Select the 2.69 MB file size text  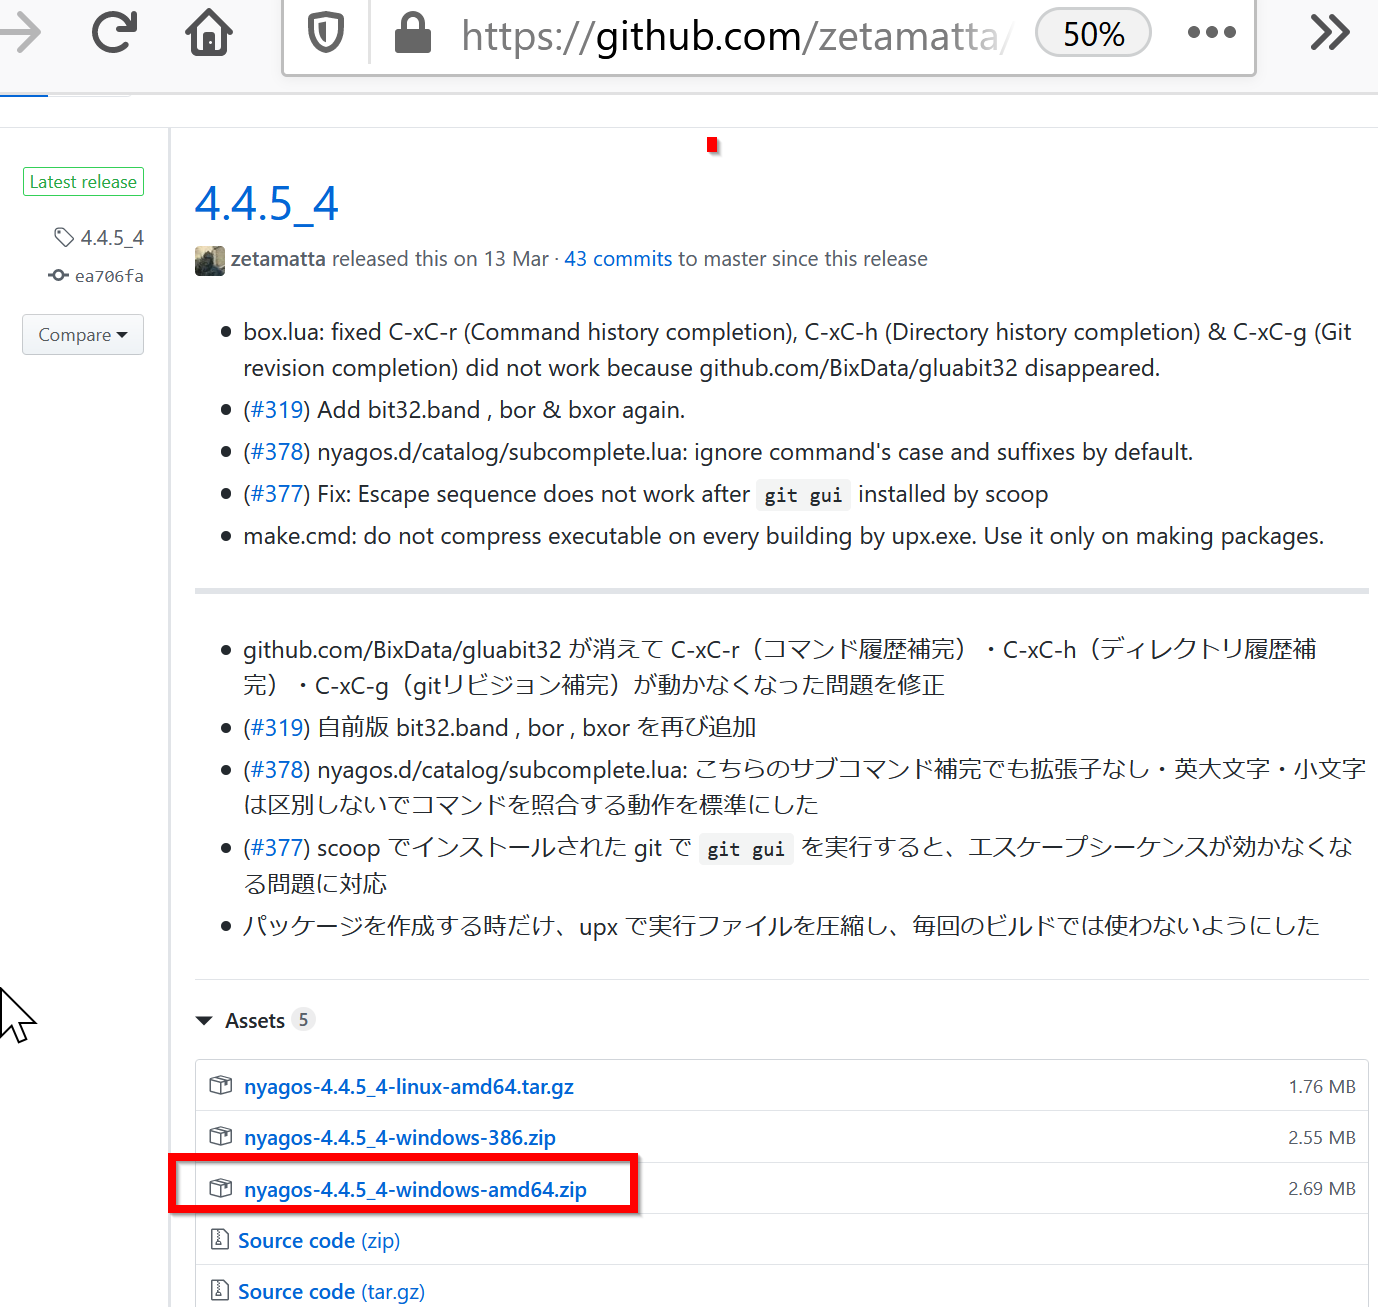click(1322, 1189)
